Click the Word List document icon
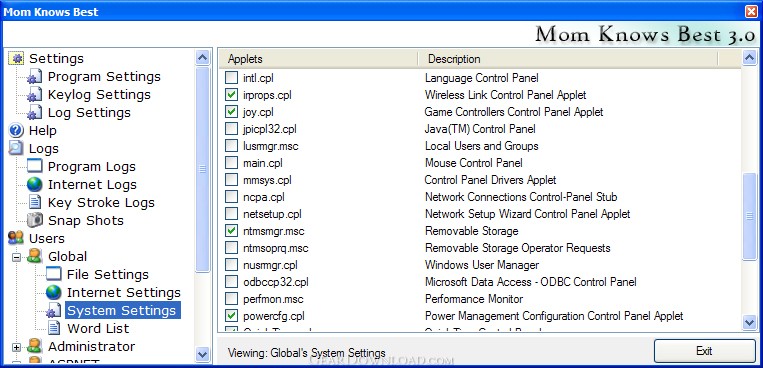The width and height of the screenshot is (763, 368). click(x=54, y=329)
